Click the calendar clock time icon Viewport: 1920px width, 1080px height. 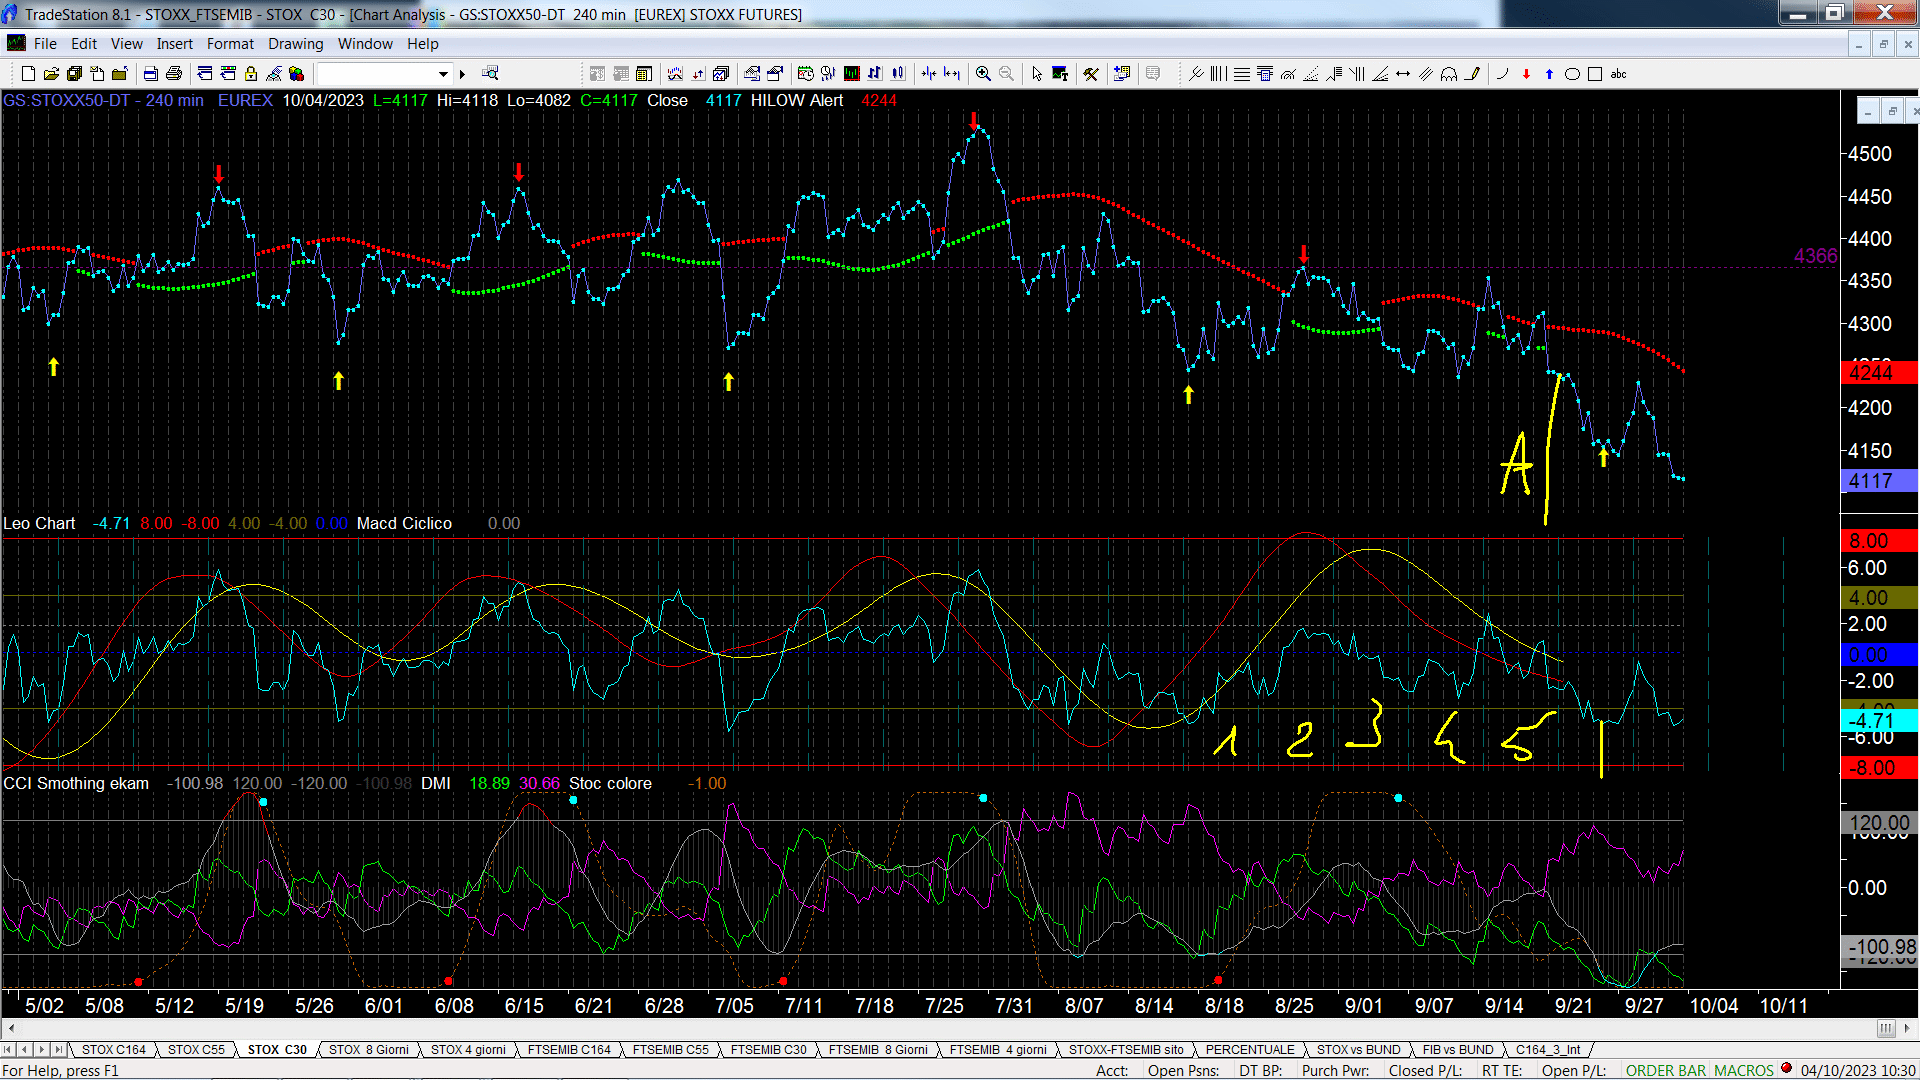pyautogui.click(x=806, y=74)
